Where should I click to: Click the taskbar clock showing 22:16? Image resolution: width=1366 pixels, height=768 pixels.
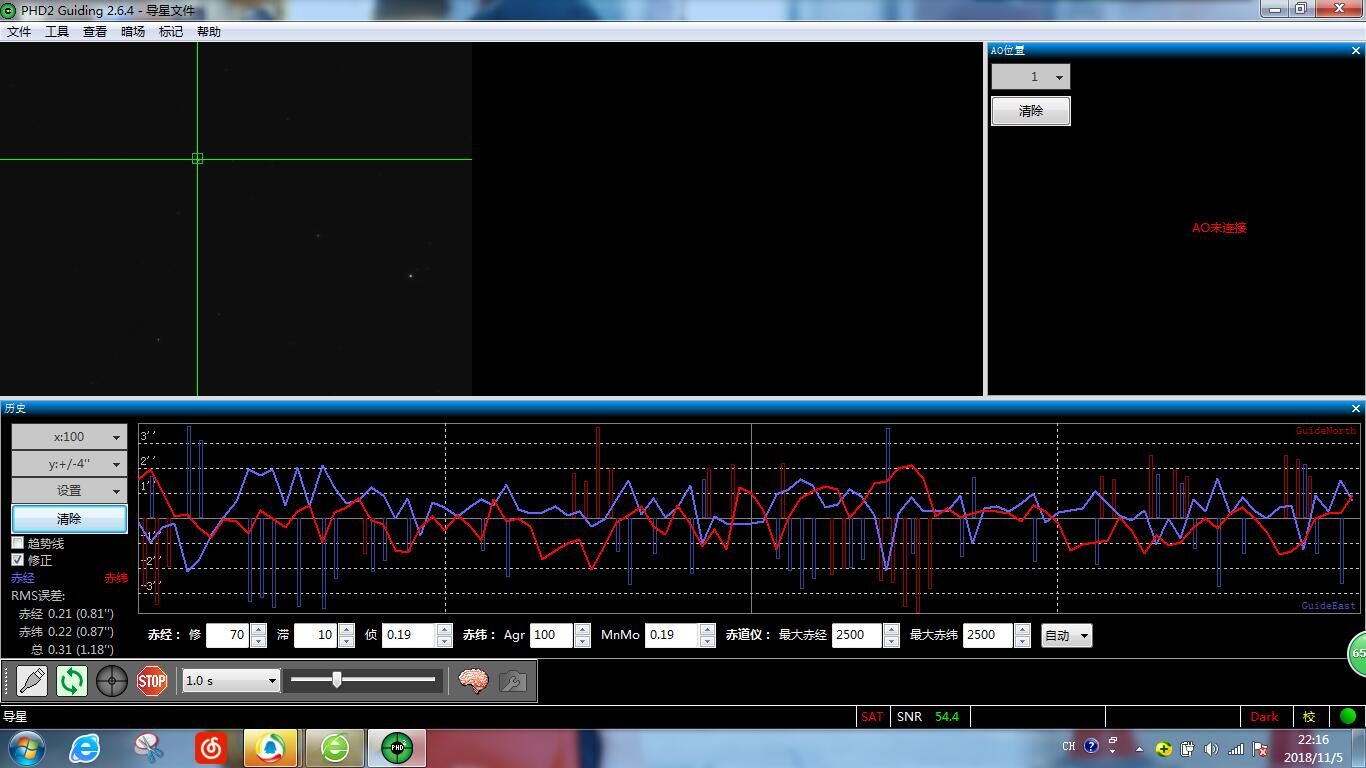click(1313, 748)
